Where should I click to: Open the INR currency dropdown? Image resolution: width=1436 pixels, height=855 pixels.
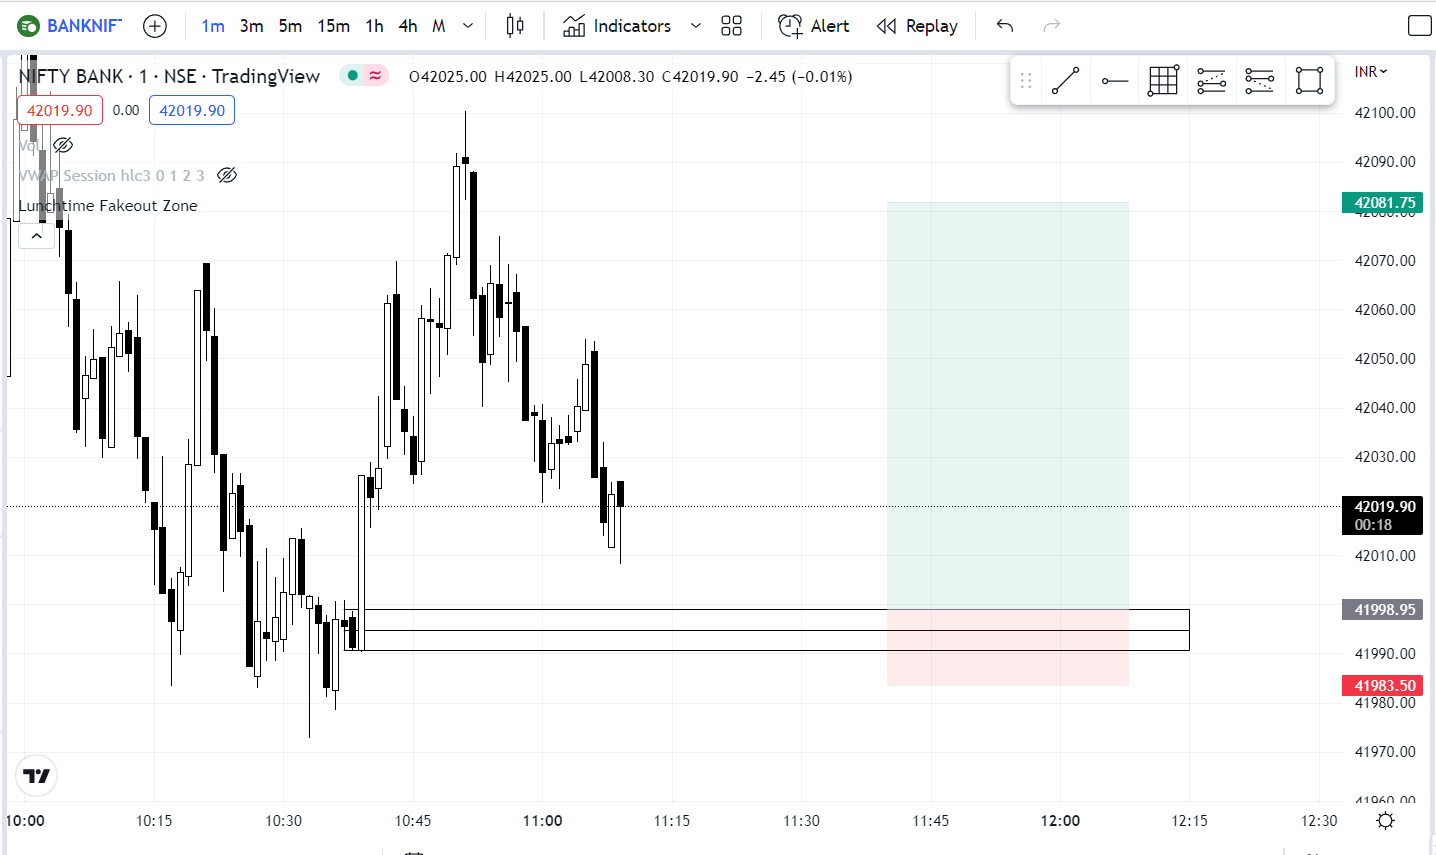point(1370,72)
